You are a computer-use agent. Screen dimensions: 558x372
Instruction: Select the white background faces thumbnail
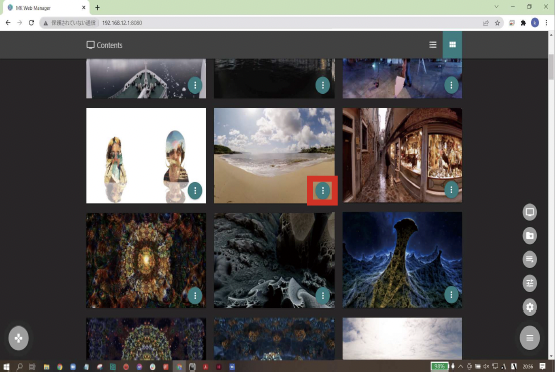tap(146, 156)
